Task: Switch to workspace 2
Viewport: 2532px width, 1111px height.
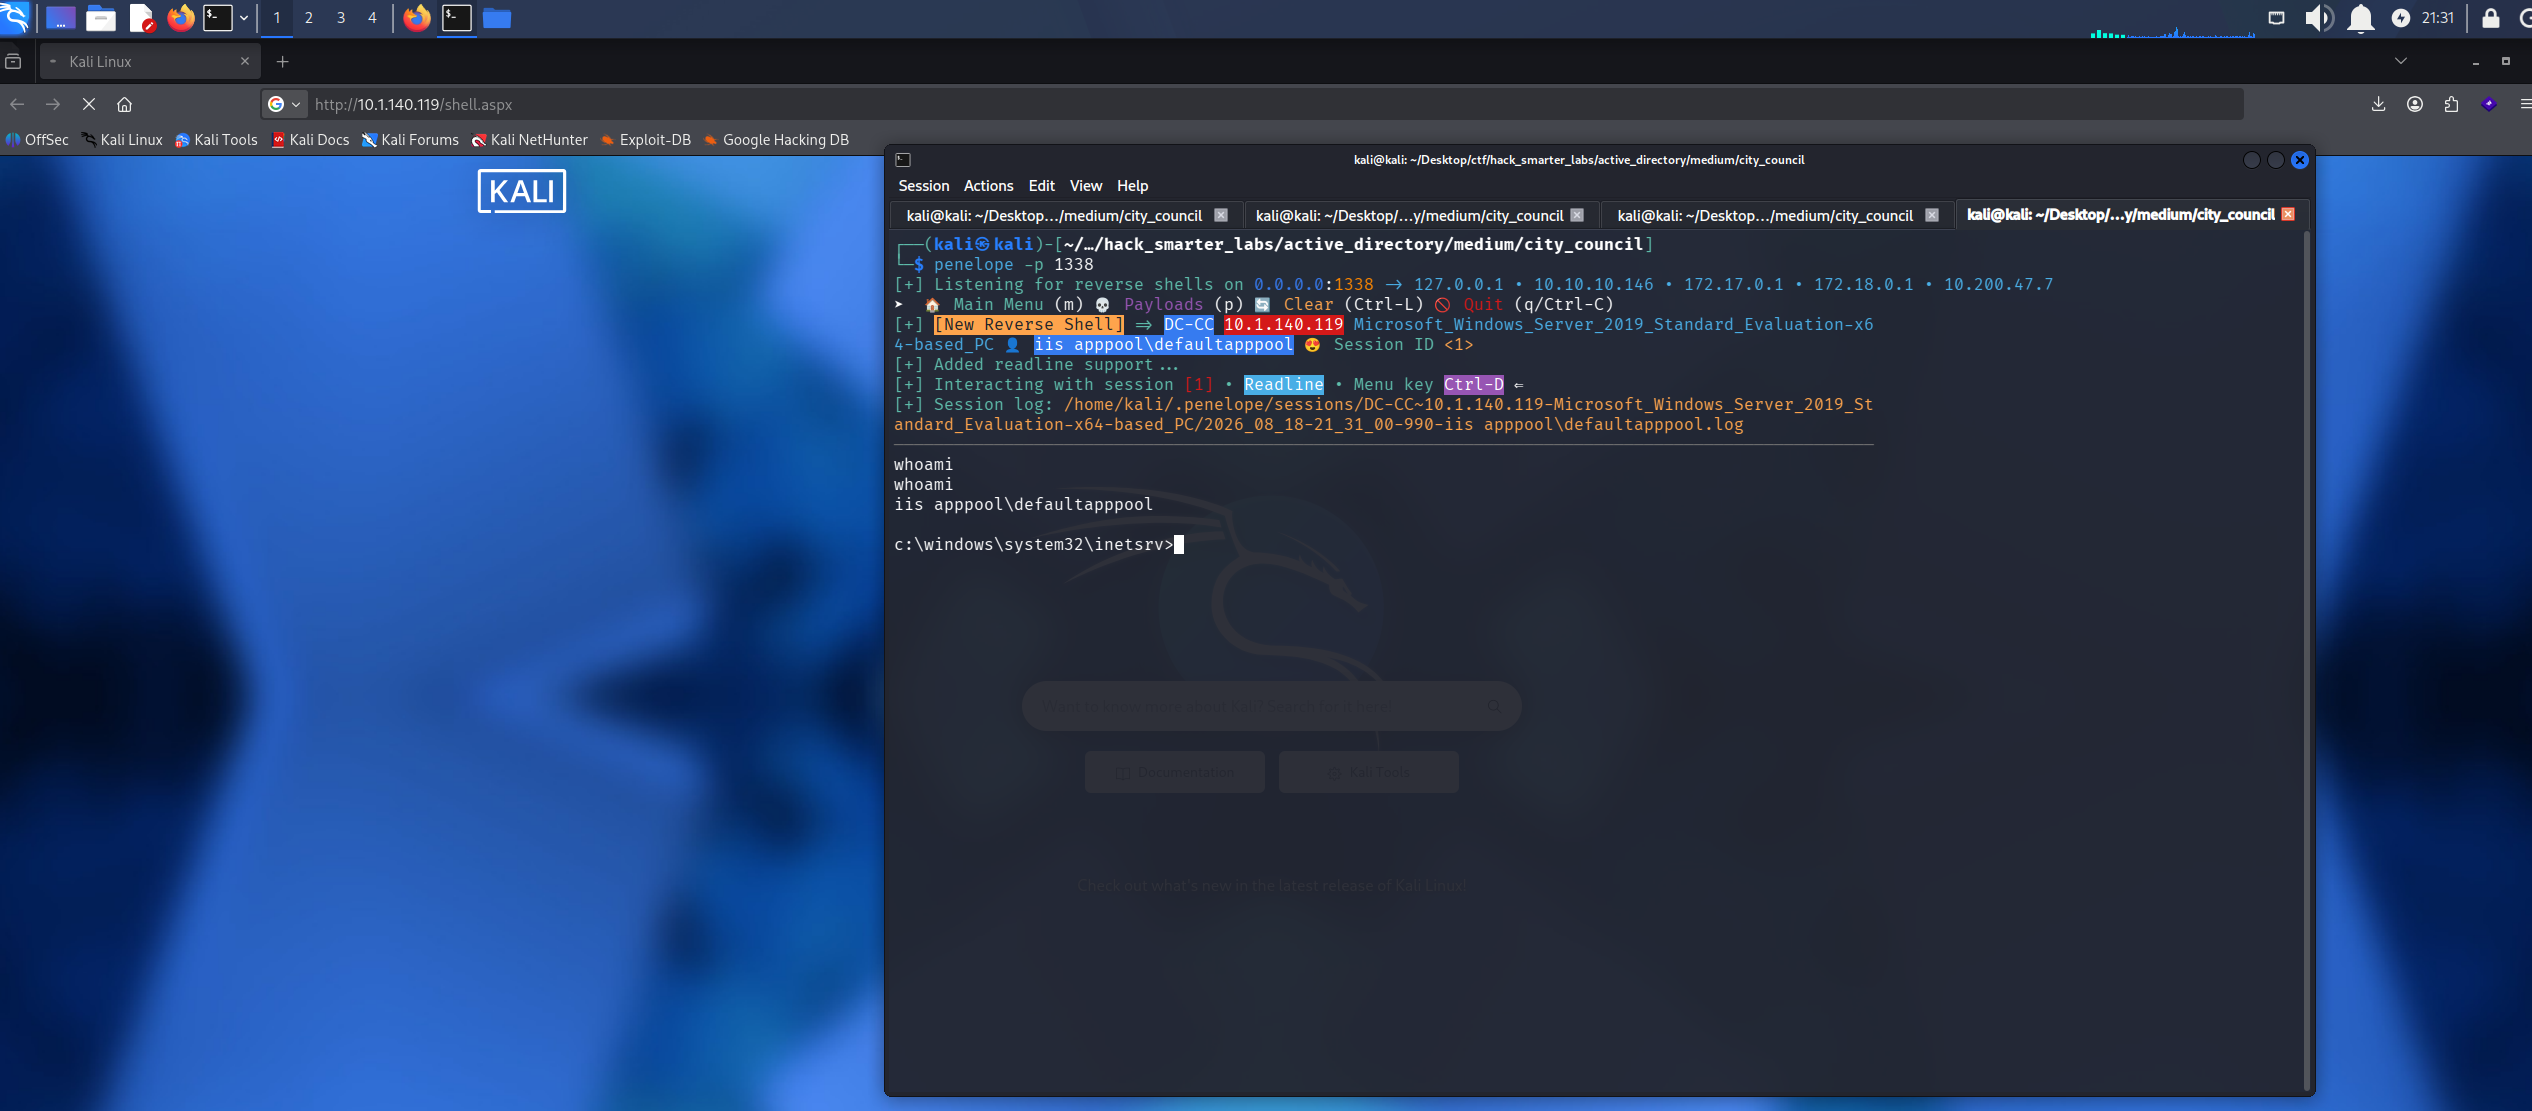Action: click(309, 17)
